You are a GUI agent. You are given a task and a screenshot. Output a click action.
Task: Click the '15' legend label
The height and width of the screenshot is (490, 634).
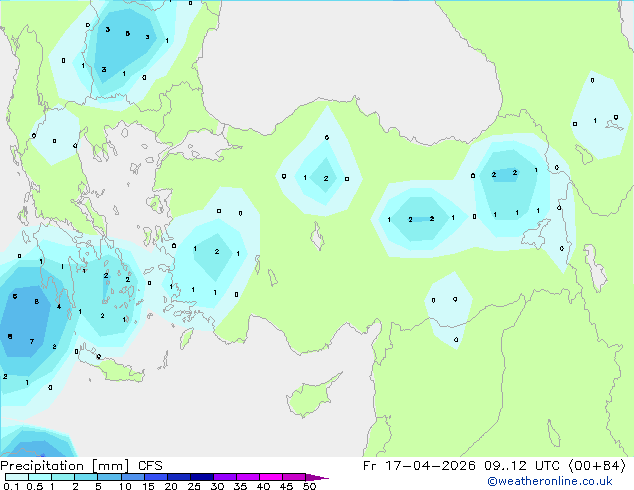[x=148, y=486]
